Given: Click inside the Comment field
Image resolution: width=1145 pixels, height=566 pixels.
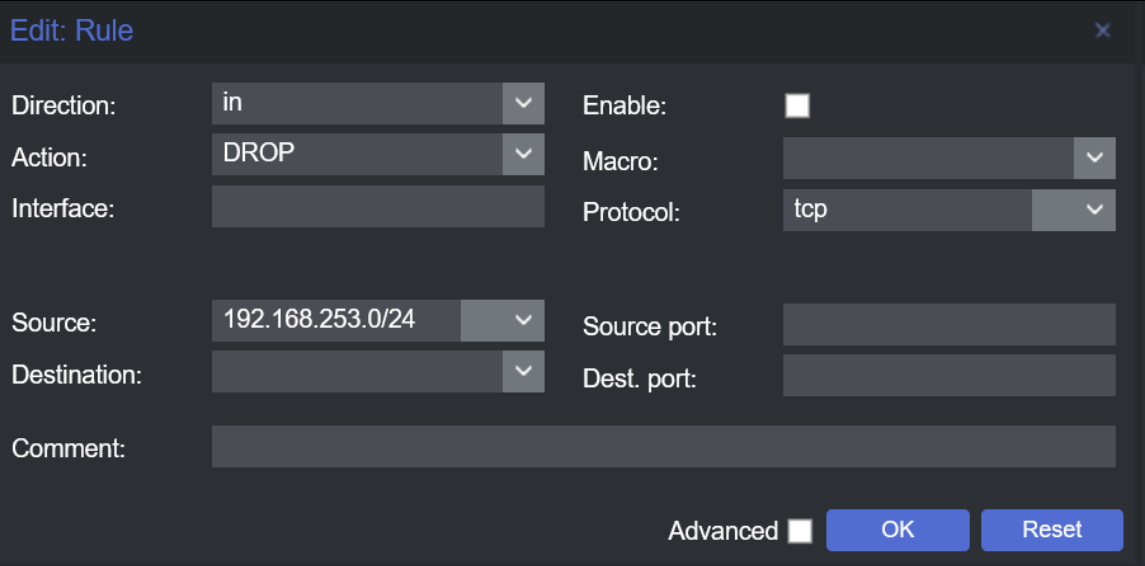Looking at the screenshot, I should click(663, 446).
